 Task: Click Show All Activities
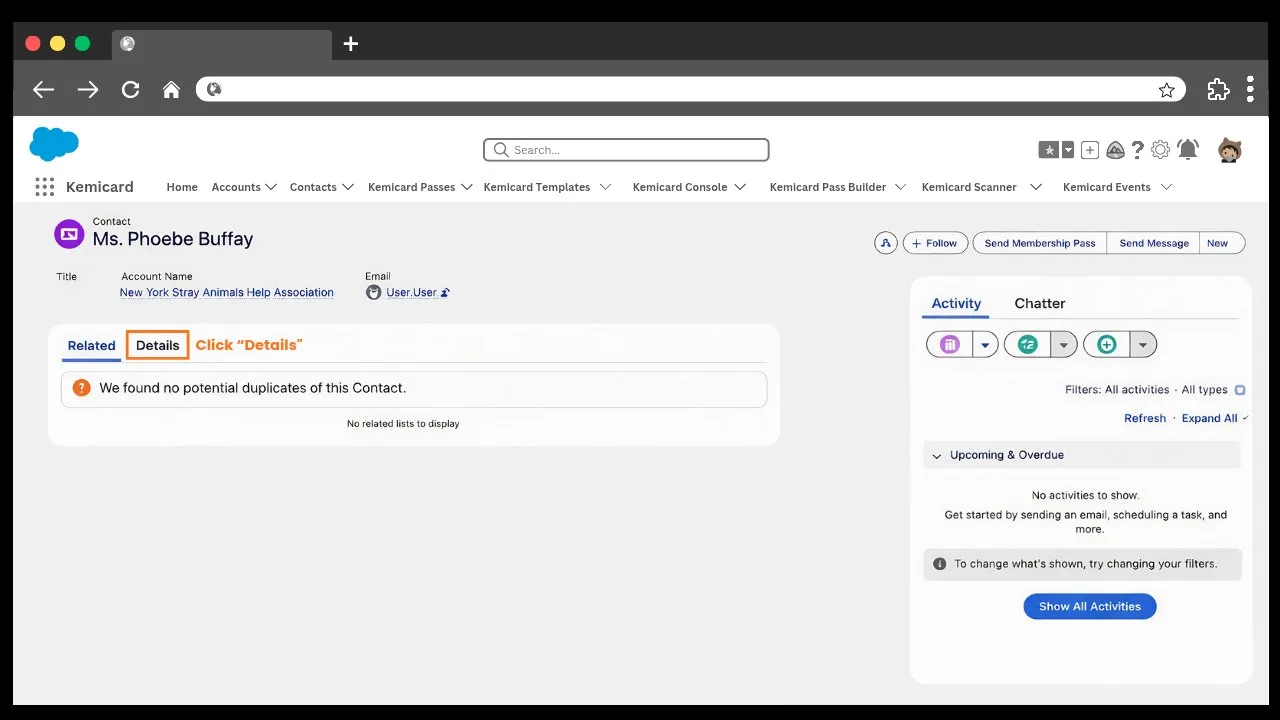click(x=1090, y=606)
